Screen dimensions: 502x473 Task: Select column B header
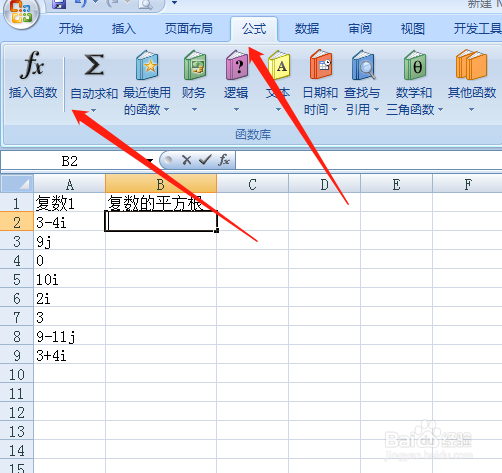pyautogui.click(x=161, y=184)
